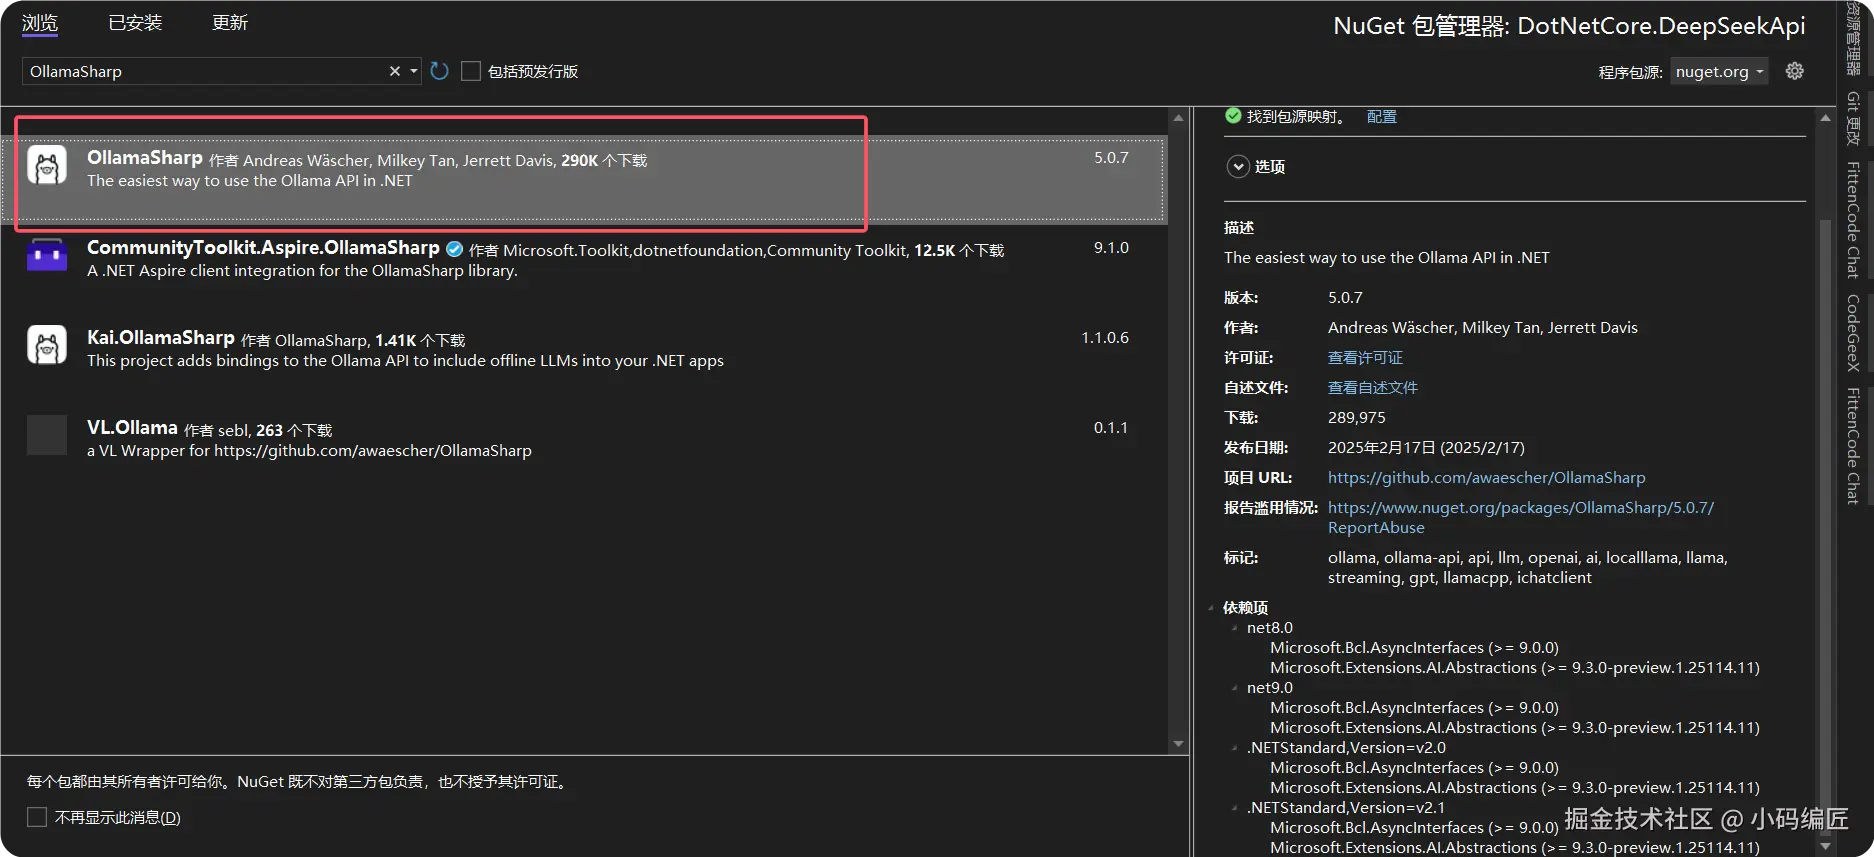Click net9.0 Microsoft.Extensions.AI.Abstractions dependency entry
This screenshot has height=857, width=1874.
[x=1515, y=728]
